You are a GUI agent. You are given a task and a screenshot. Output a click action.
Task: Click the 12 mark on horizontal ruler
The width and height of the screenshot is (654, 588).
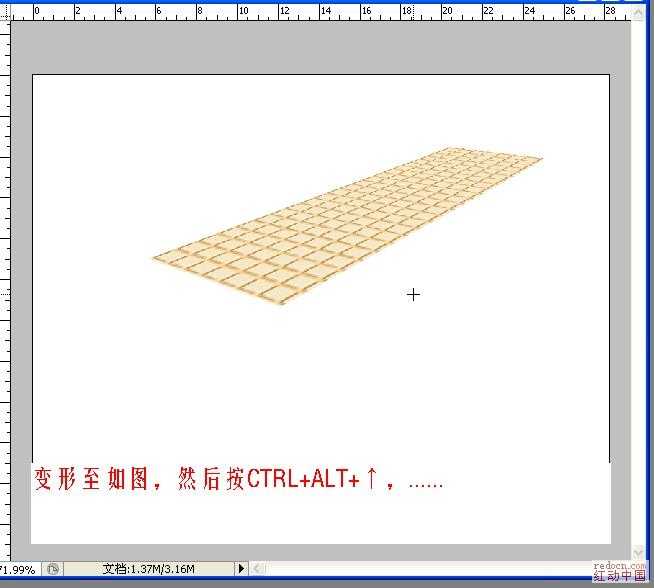284,11
